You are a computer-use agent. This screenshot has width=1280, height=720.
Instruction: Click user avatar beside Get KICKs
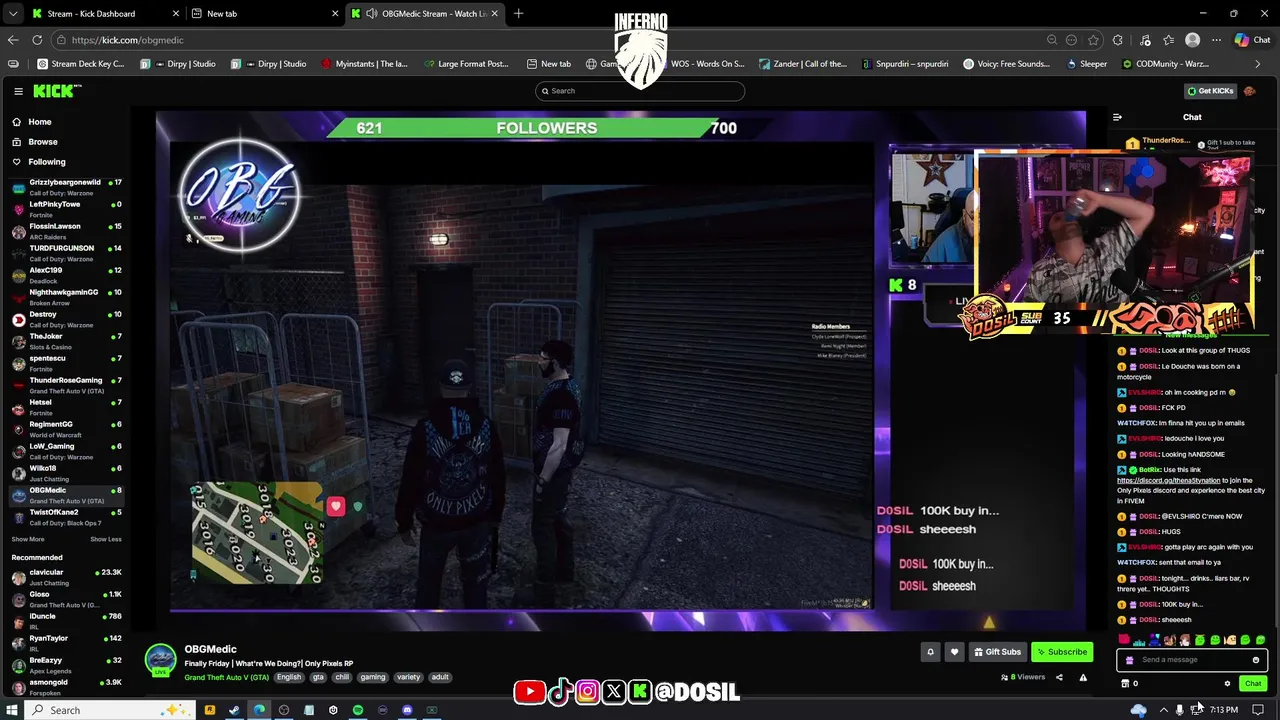click(x=1250, y=91)
